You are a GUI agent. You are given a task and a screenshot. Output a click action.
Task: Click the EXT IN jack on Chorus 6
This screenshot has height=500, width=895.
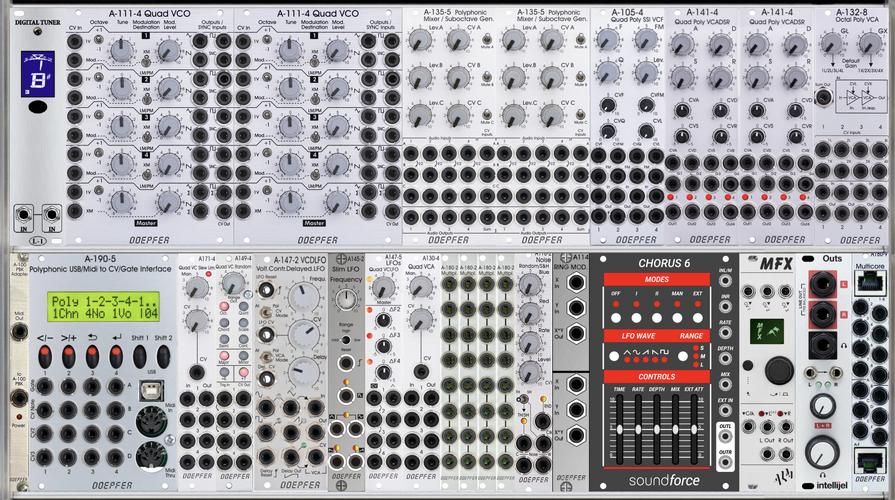click(725, 411)
